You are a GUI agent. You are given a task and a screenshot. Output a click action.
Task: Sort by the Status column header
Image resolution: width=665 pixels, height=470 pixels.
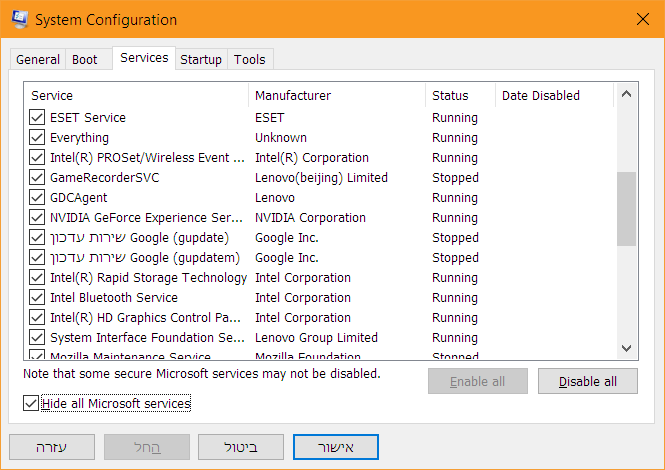point(461,95)
